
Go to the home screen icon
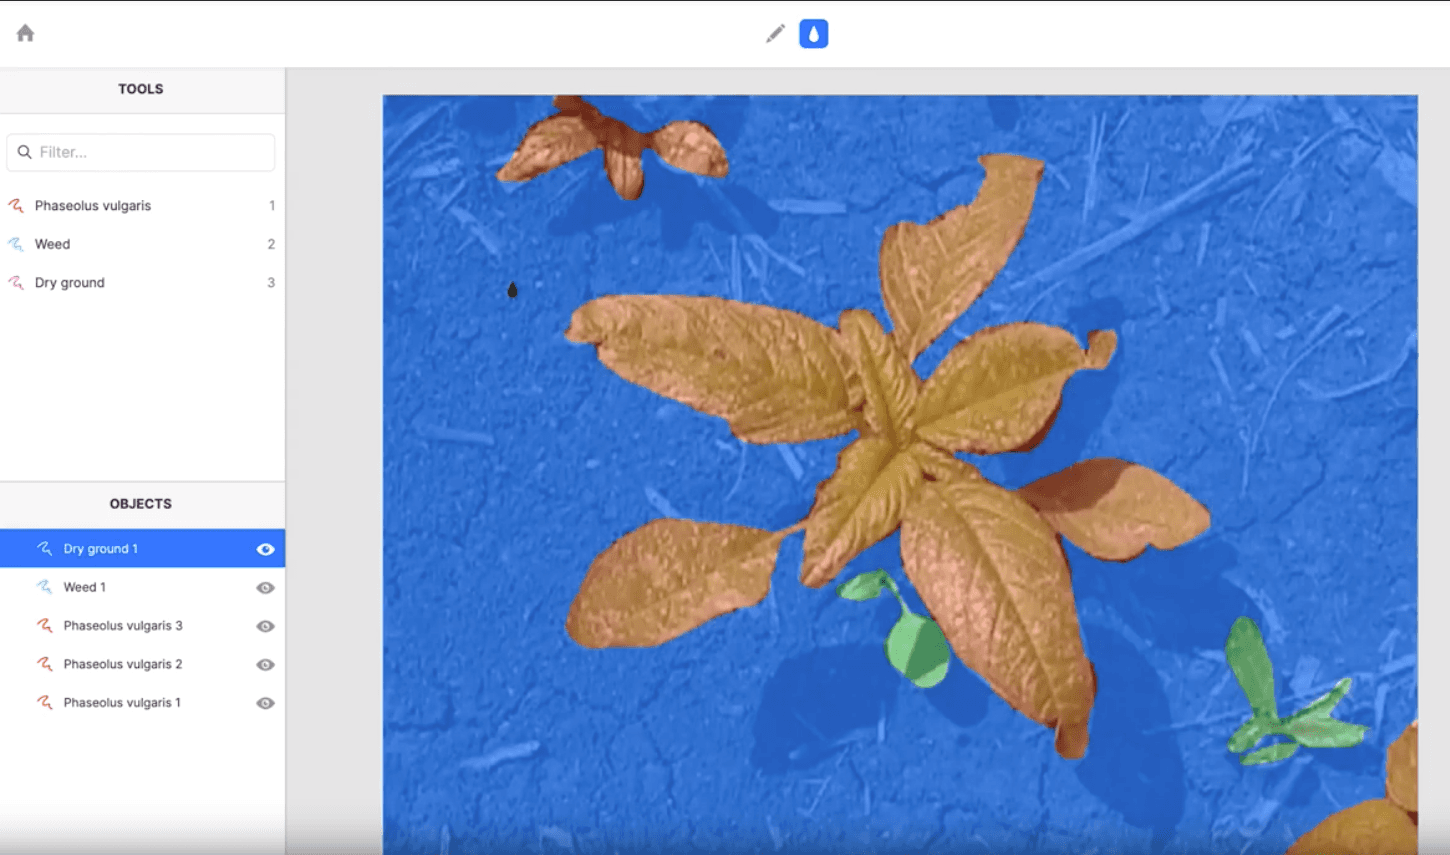26,33
